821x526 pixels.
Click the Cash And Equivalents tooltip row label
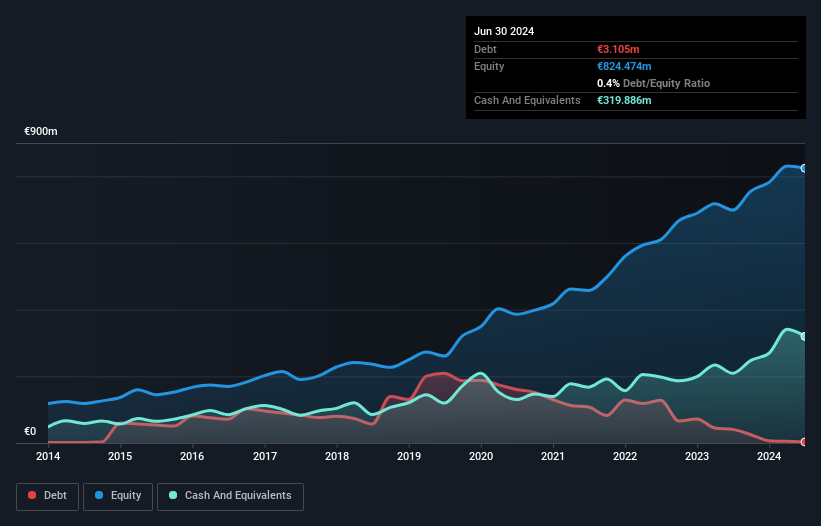[527, 100]
